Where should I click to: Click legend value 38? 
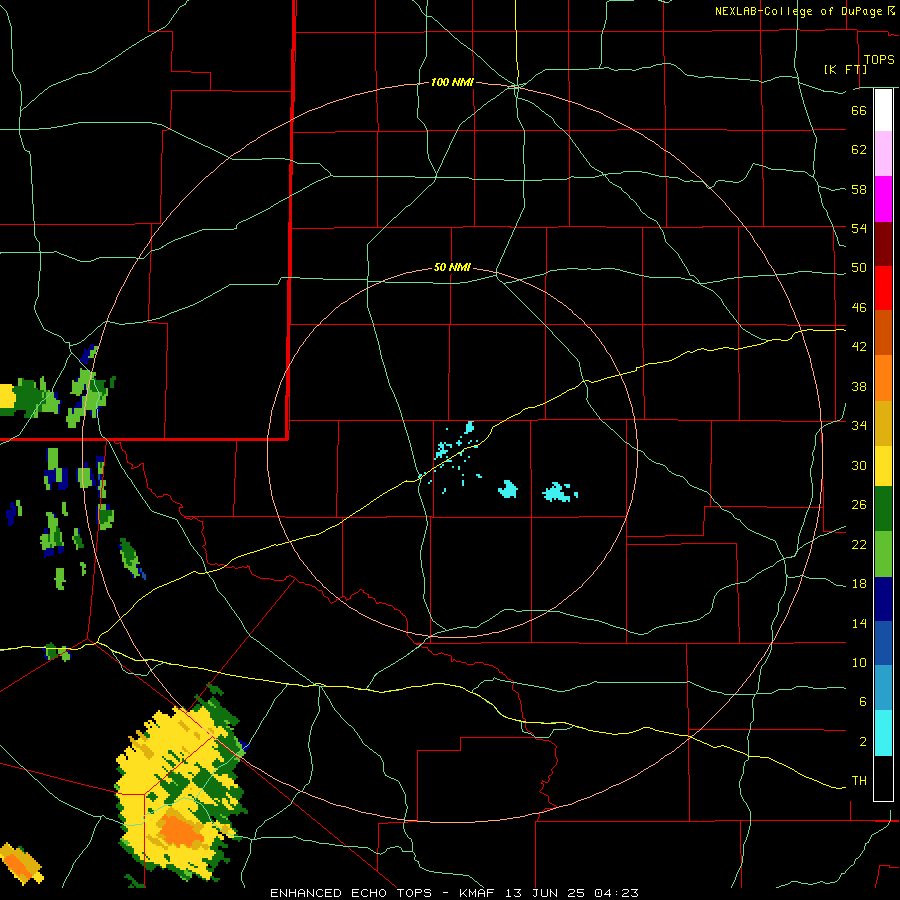[x=859, y=386]
